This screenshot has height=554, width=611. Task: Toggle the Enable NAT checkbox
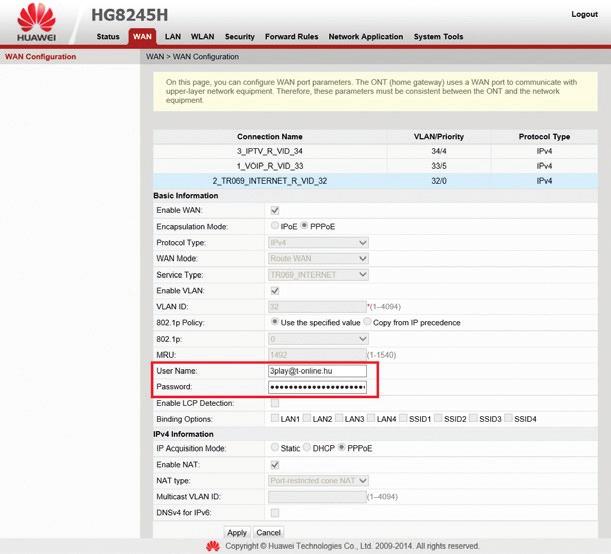275,465
